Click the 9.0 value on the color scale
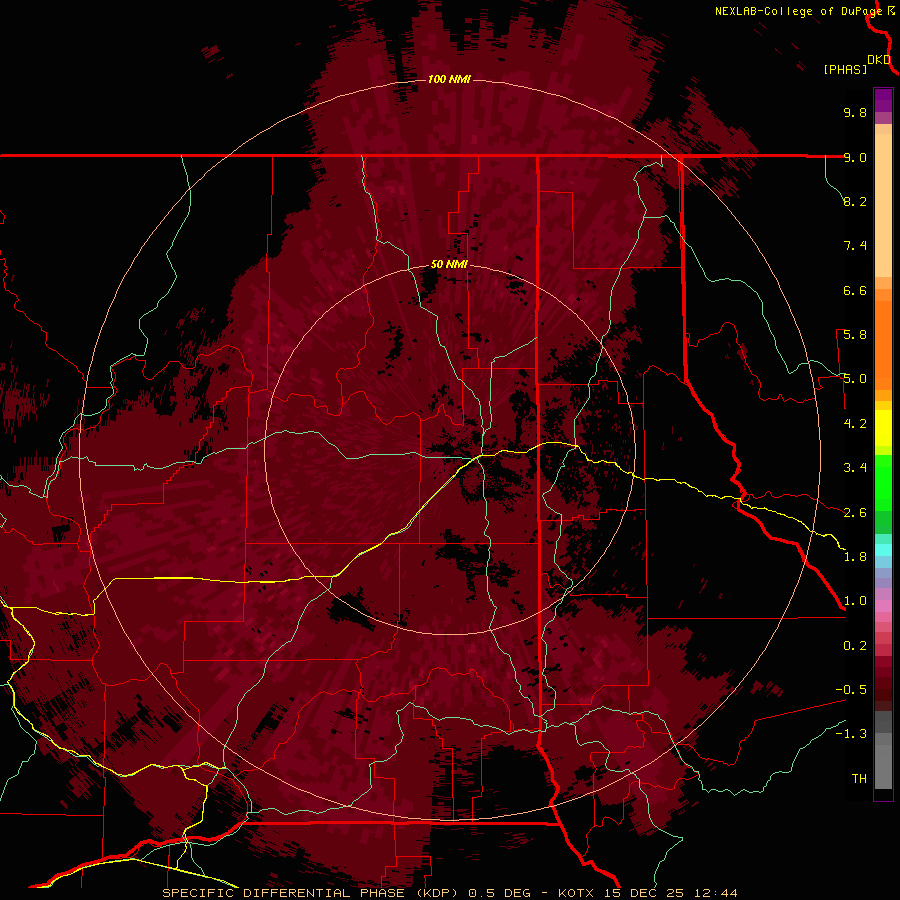 click(855, 157)
